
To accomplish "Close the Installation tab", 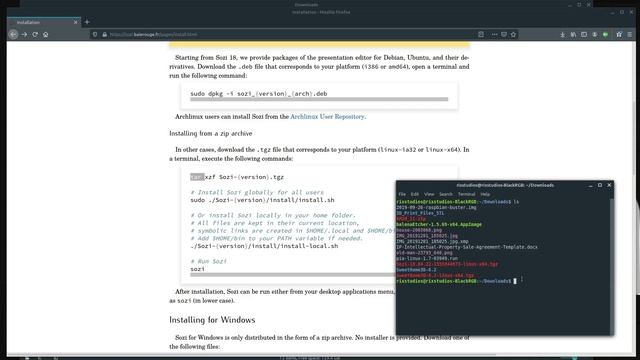I will (76, 22).
